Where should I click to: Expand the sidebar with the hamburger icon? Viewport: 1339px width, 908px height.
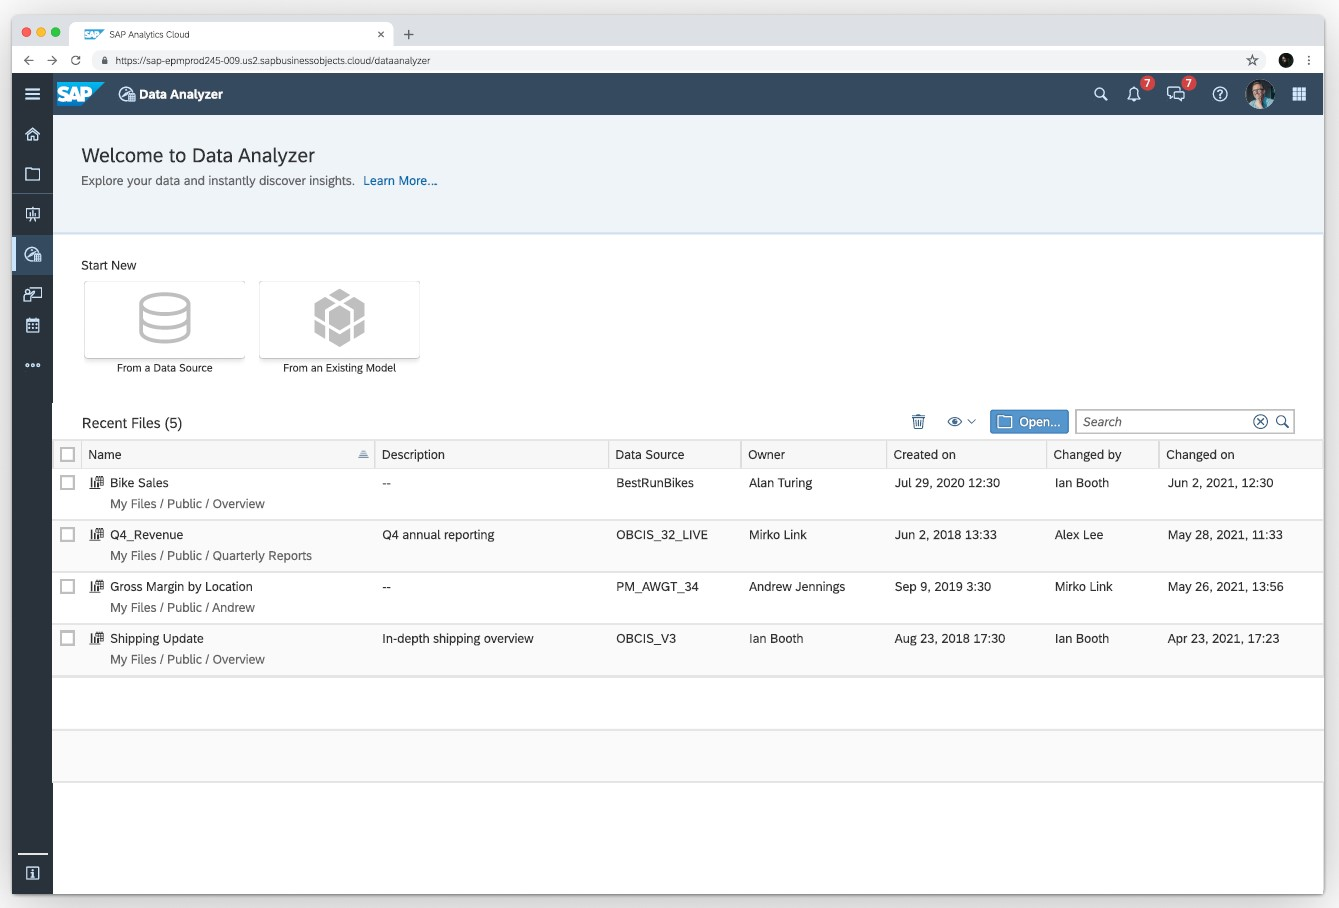(32, 93)
